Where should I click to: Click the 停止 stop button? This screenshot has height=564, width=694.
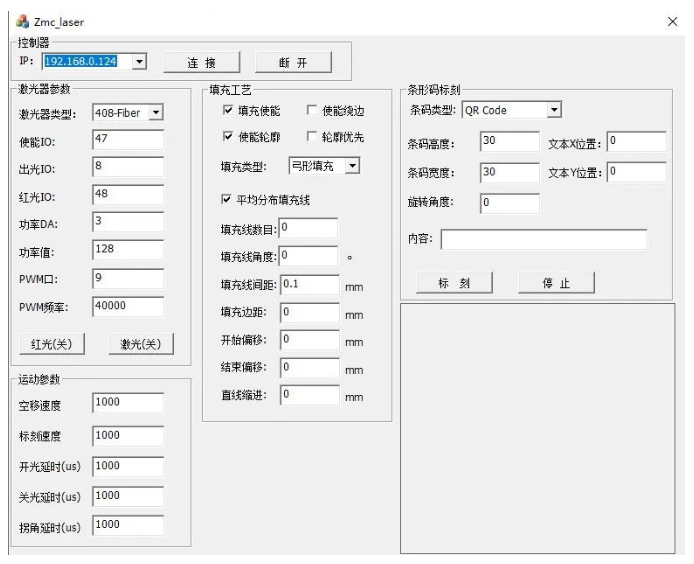pyautogui.click(x=556, y=283)
